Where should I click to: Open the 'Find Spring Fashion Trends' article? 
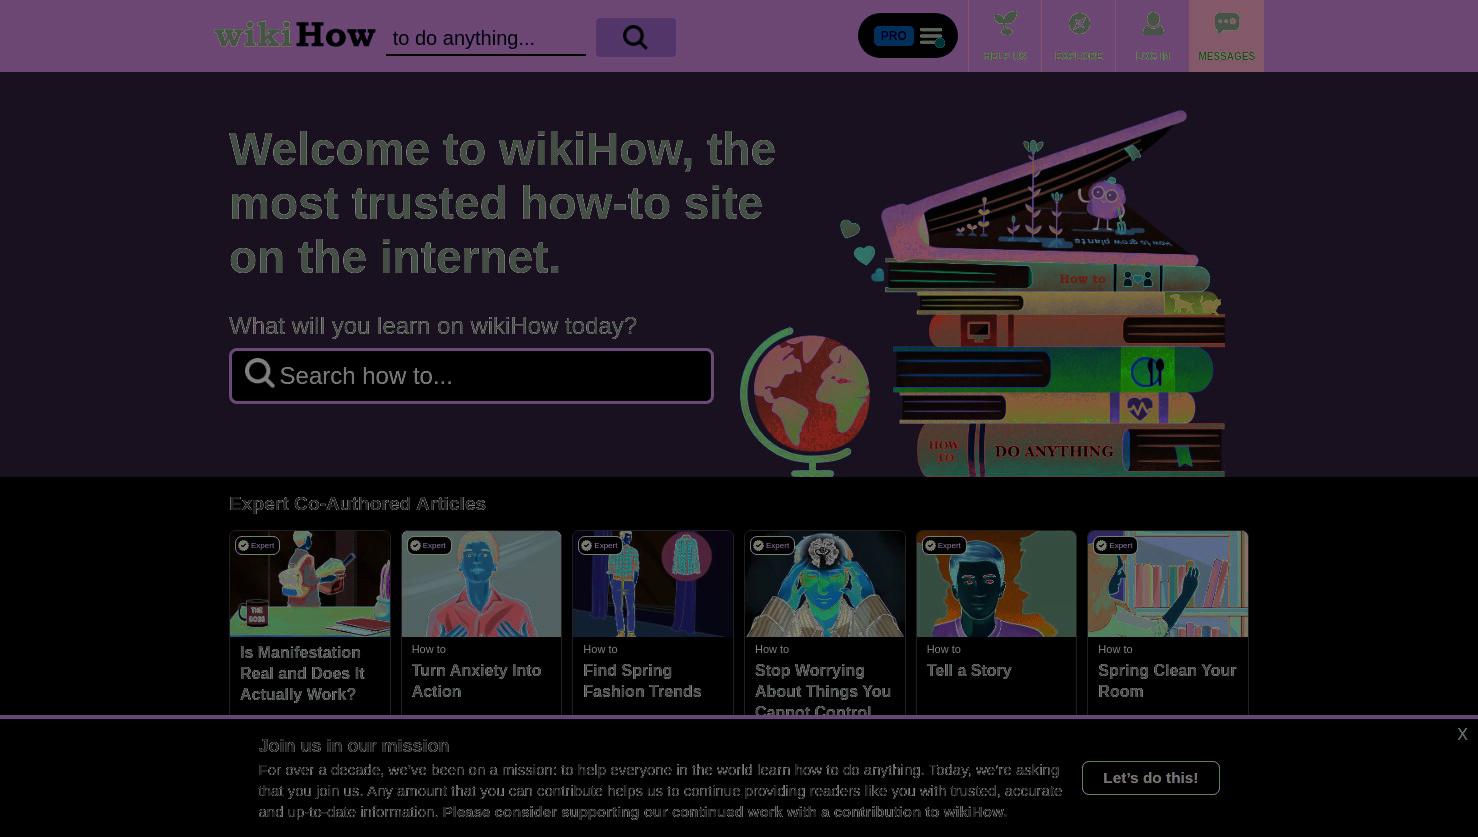point(642,681)
